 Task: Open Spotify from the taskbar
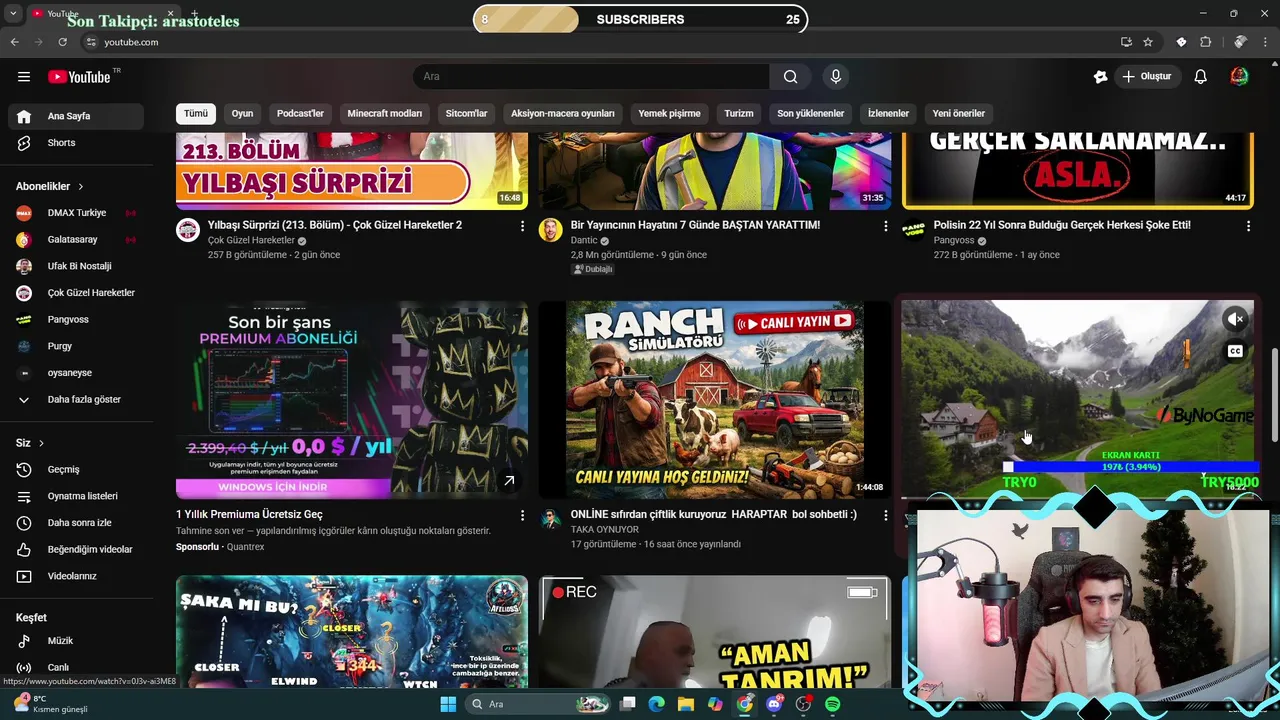click(x=833, y=704)
